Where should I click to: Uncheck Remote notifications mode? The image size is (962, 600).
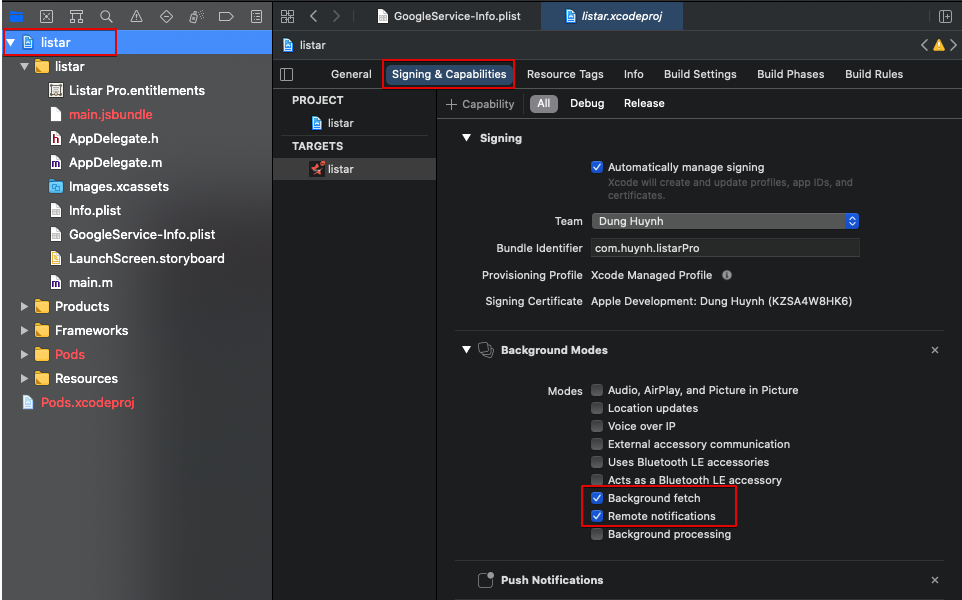(596, 516)
